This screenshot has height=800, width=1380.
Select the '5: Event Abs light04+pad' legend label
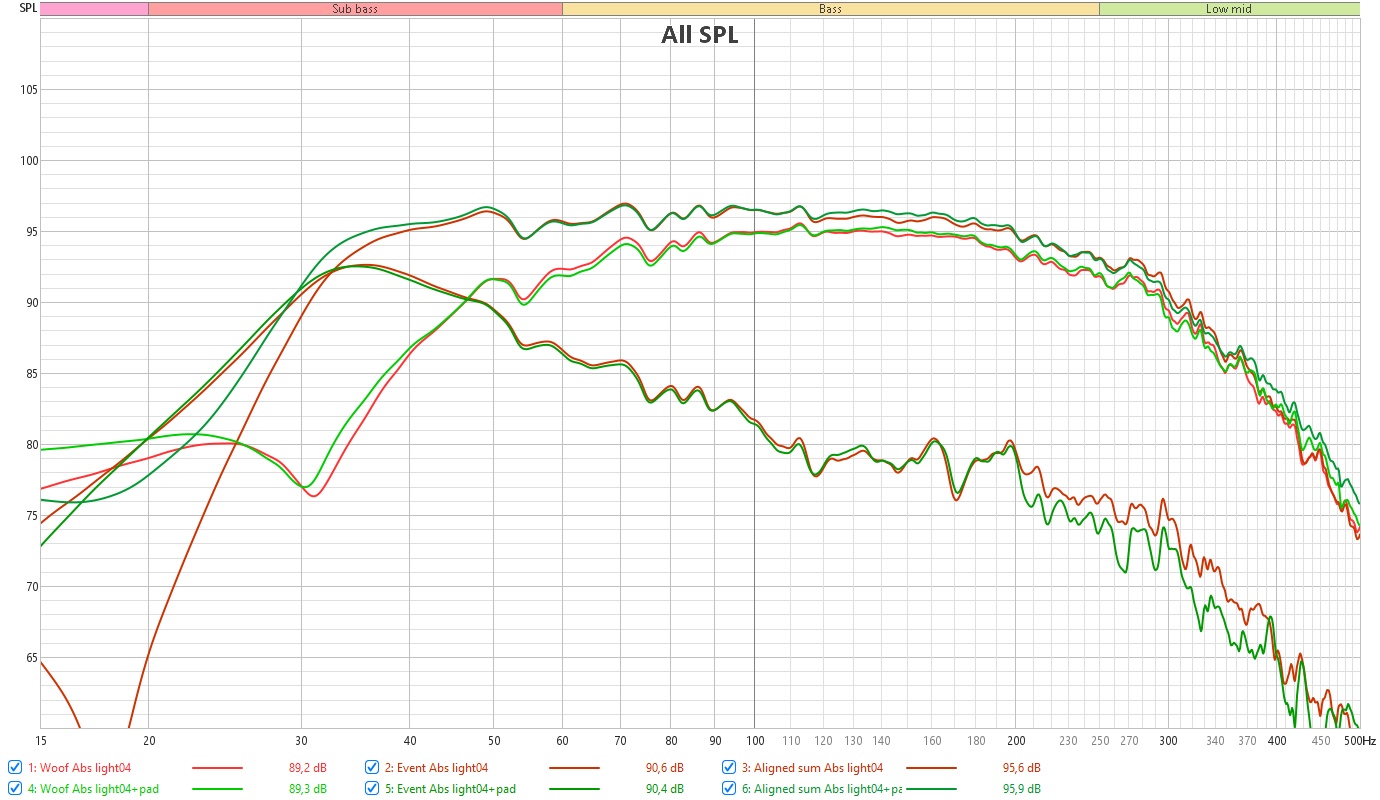pos(450,789)
